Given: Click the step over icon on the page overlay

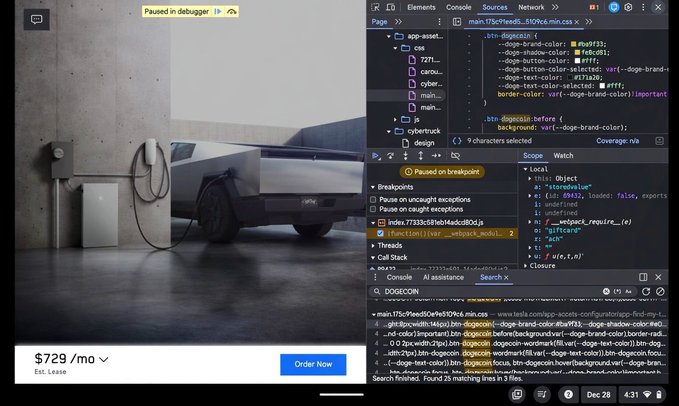Looking at the screenshot, I should click(x=232, y=12).
